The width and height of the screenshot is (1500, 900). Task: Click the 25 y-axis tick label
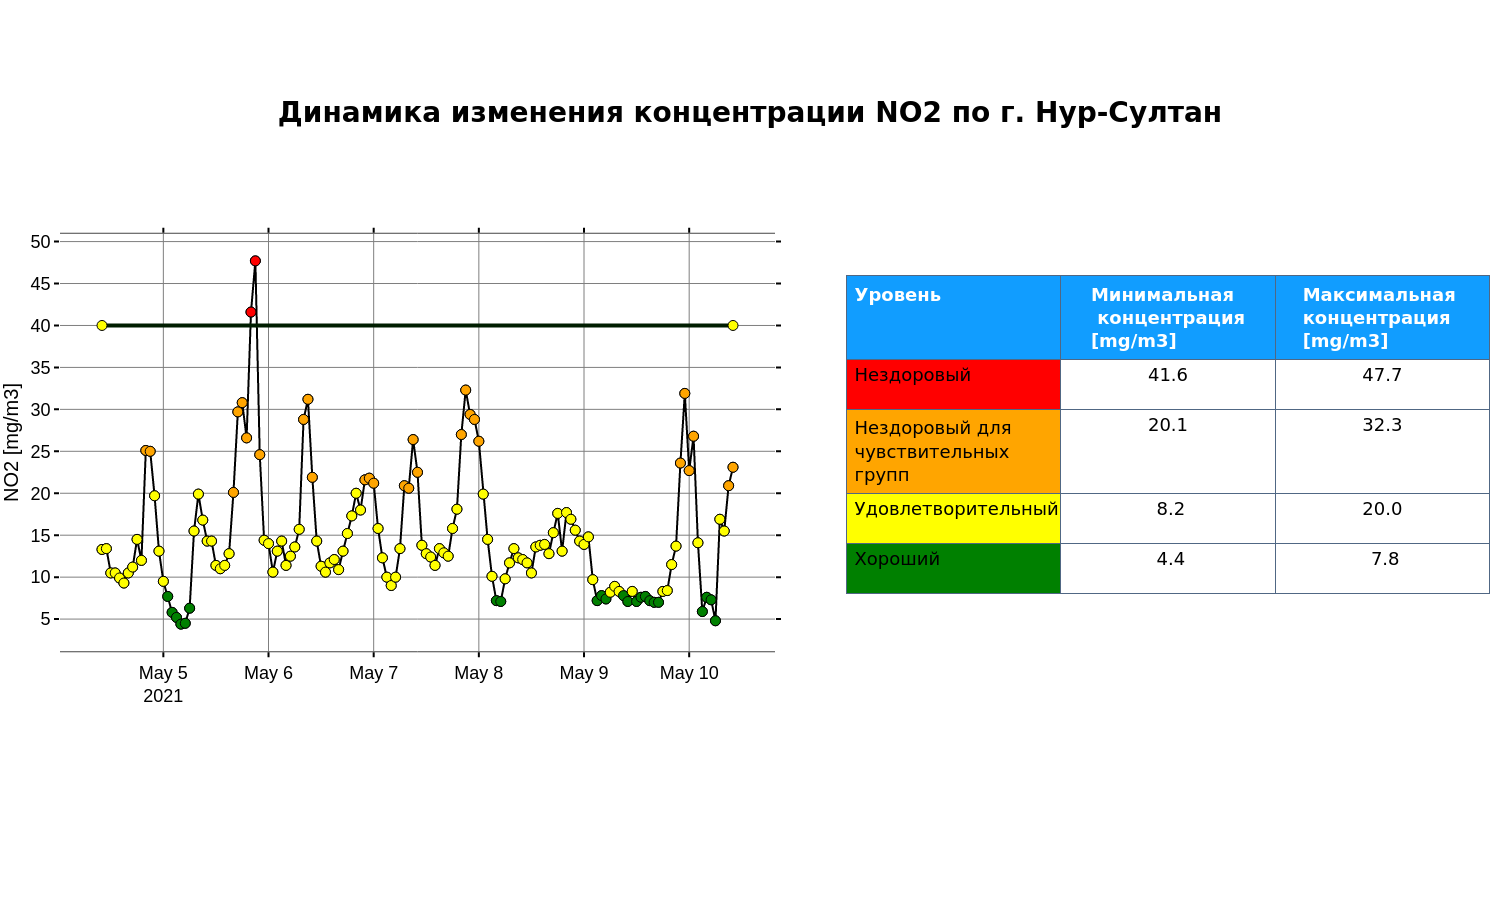(40, 452)
